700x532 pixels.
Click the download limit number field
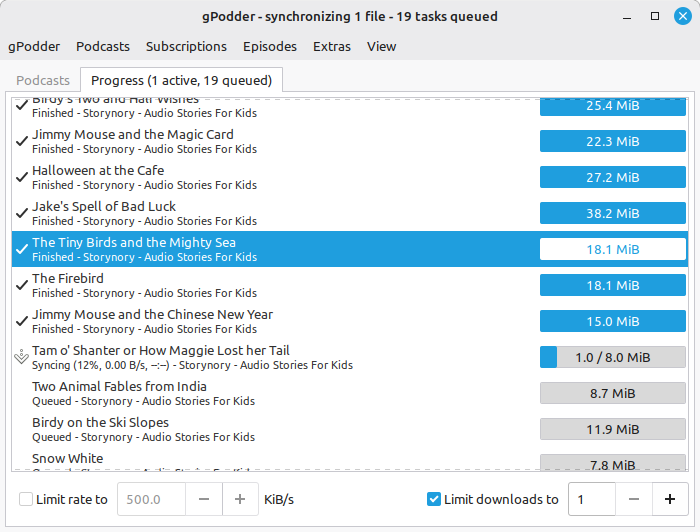pos(590,499)
